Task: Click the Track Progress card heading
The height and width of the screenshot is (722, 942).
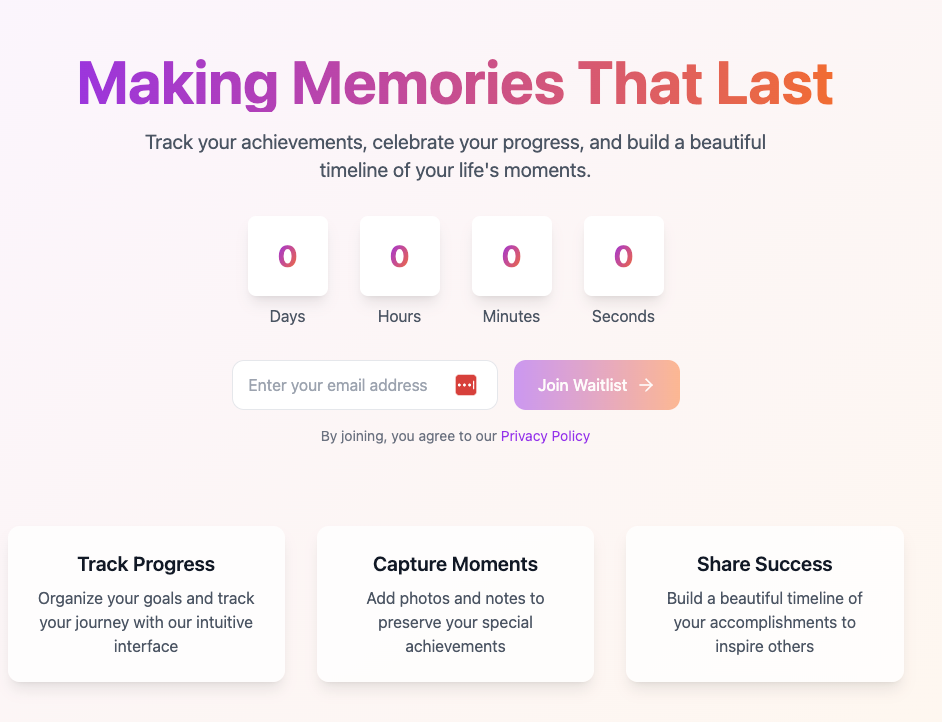Action: click(146, 564)
